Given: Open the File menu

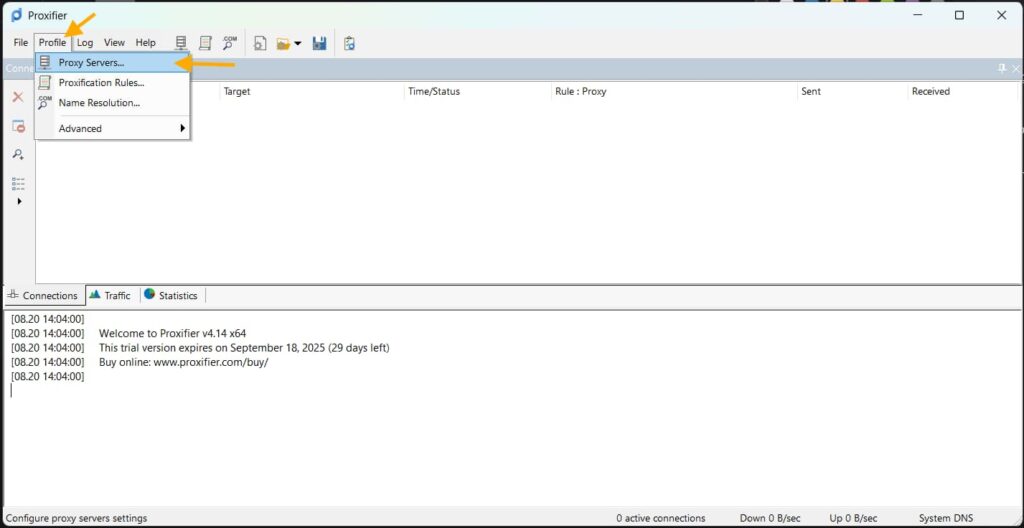Looking at the screenshot, I should pyautogui.click(x=21, y=42).
